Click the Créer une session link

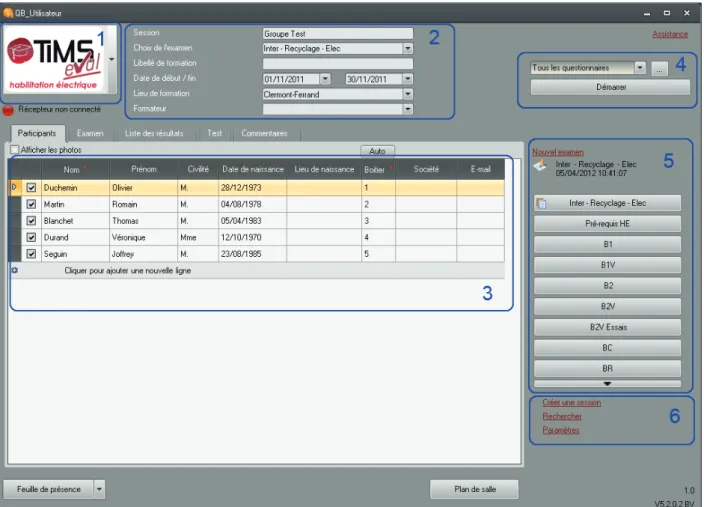pos(571,403)
